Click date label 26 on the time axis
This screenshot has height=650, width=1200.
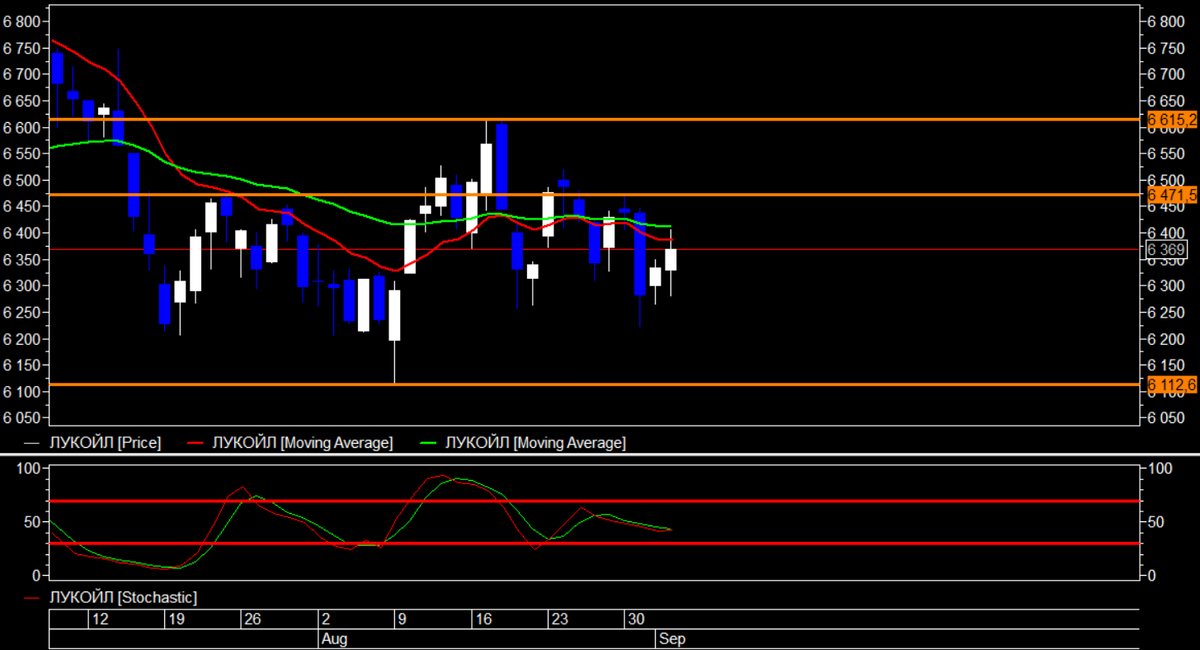[x=254, y=619]
